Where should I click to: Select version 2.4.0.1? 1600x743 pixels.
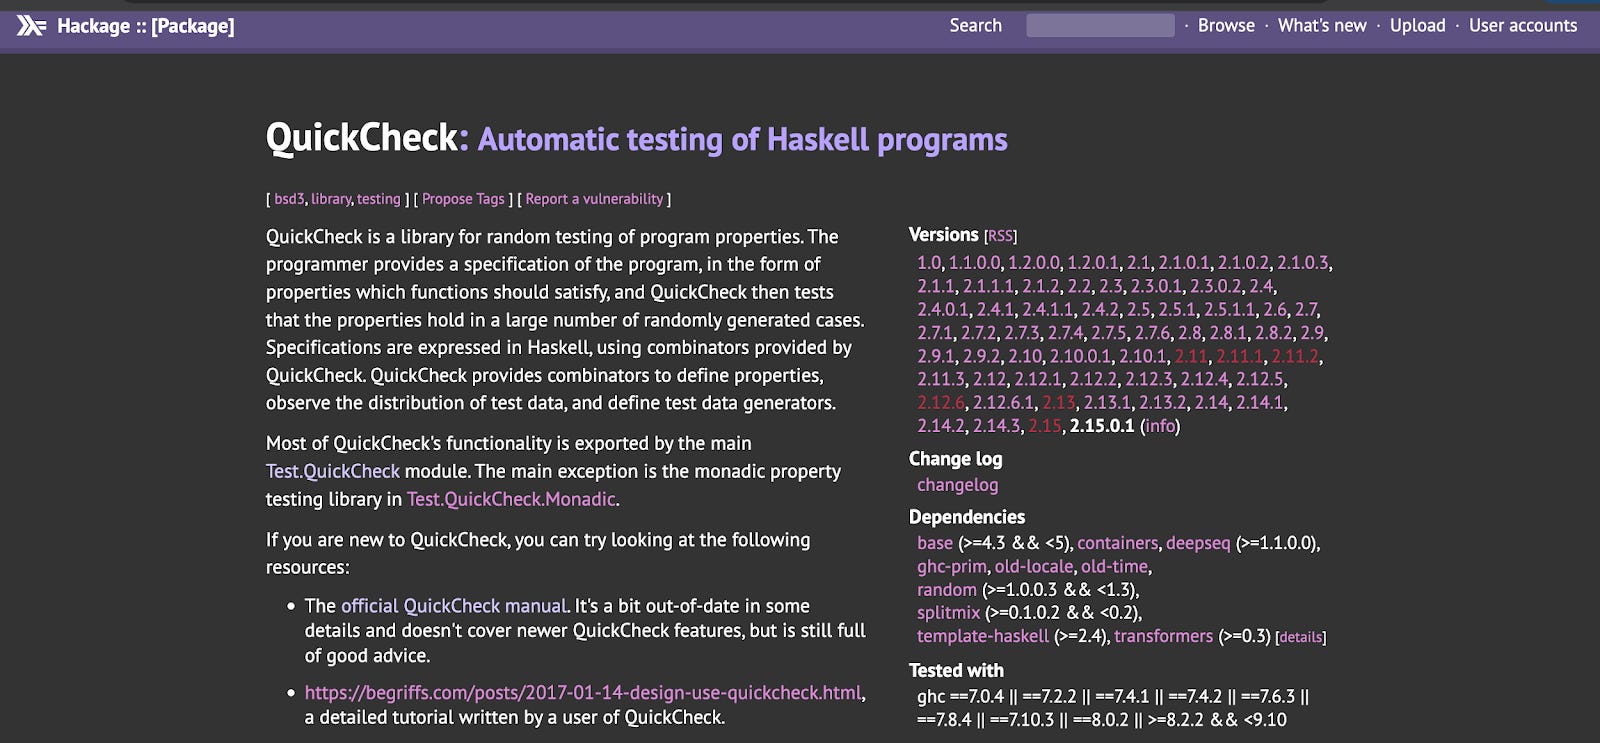[x=943, y=310]
